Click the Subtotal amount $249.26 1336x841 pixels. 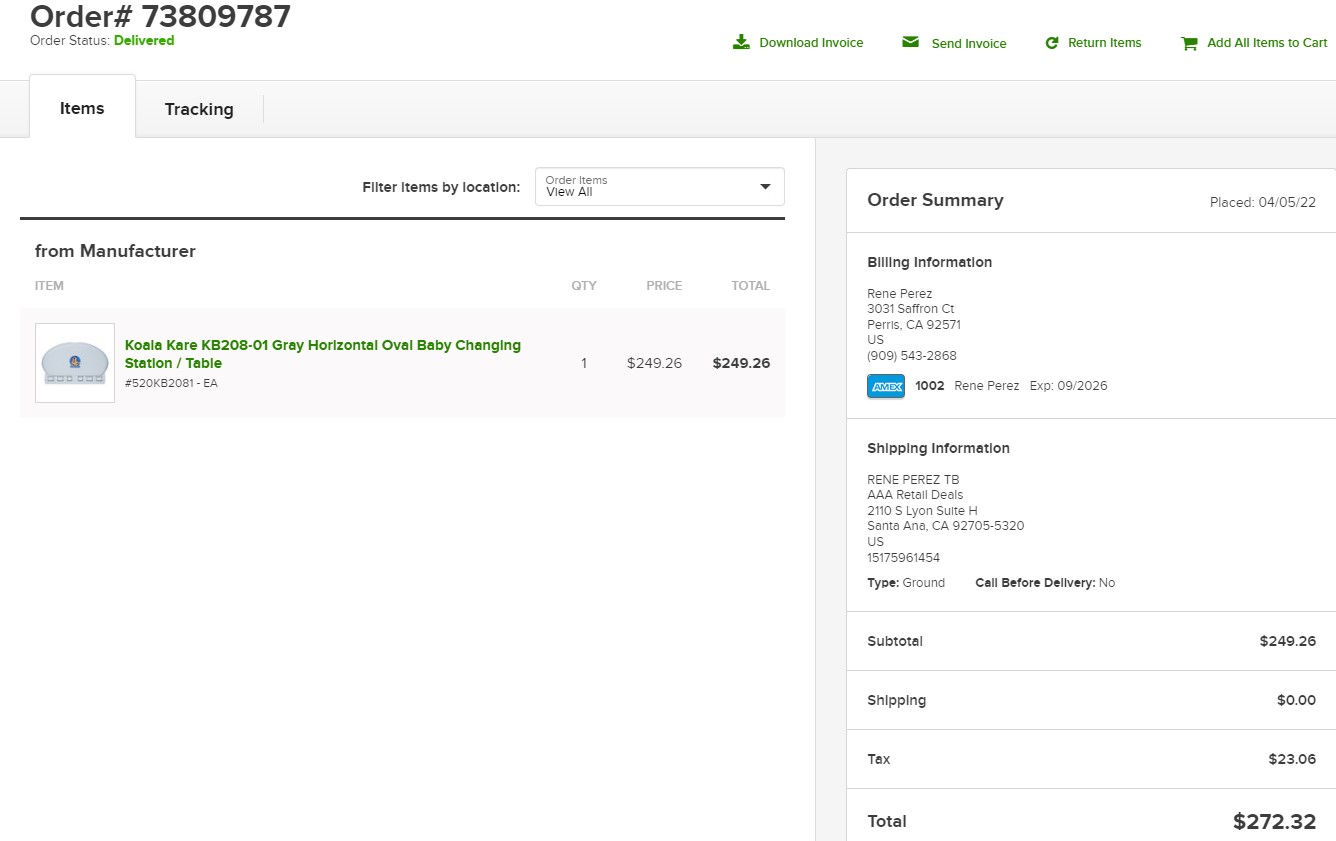point(1288,641)
